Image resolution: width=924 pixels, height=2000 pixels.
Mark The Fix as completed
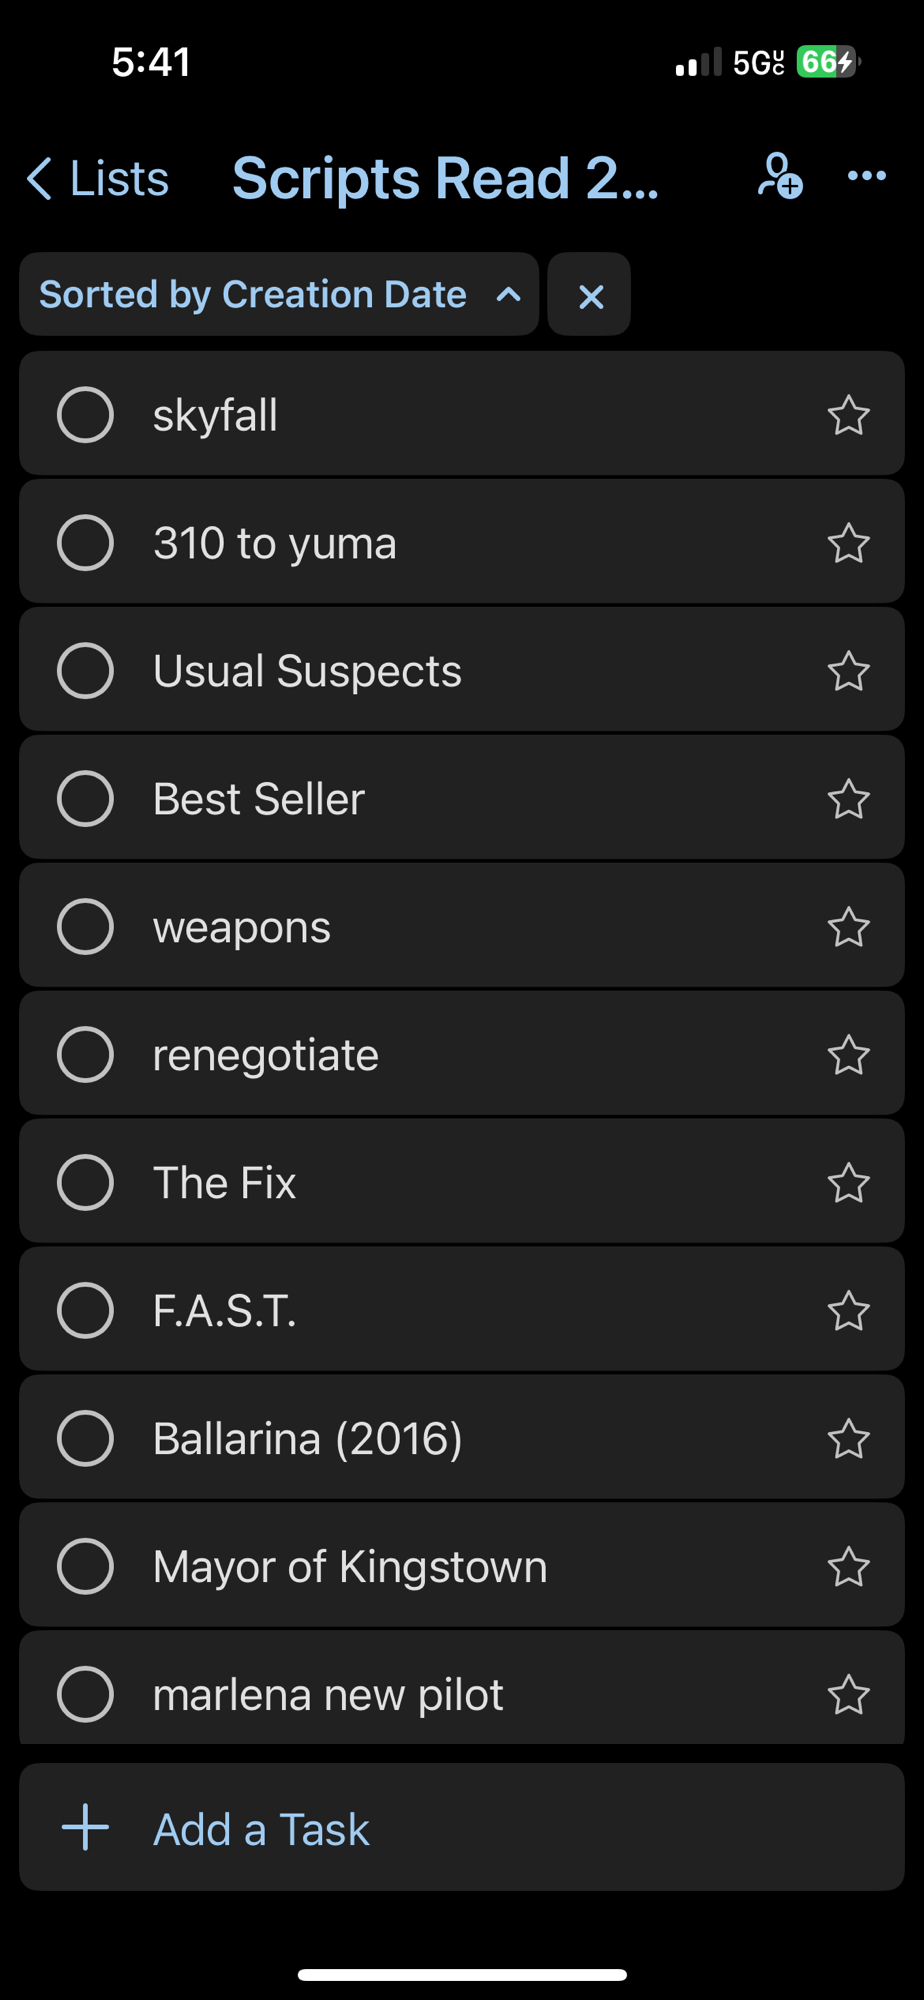coord(86,1183)
